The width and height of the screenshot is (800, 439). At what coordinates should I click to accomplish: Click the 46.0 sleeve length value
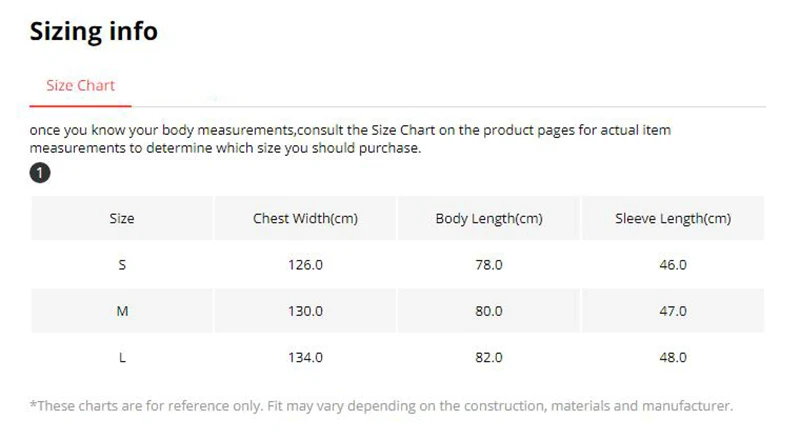672,265
